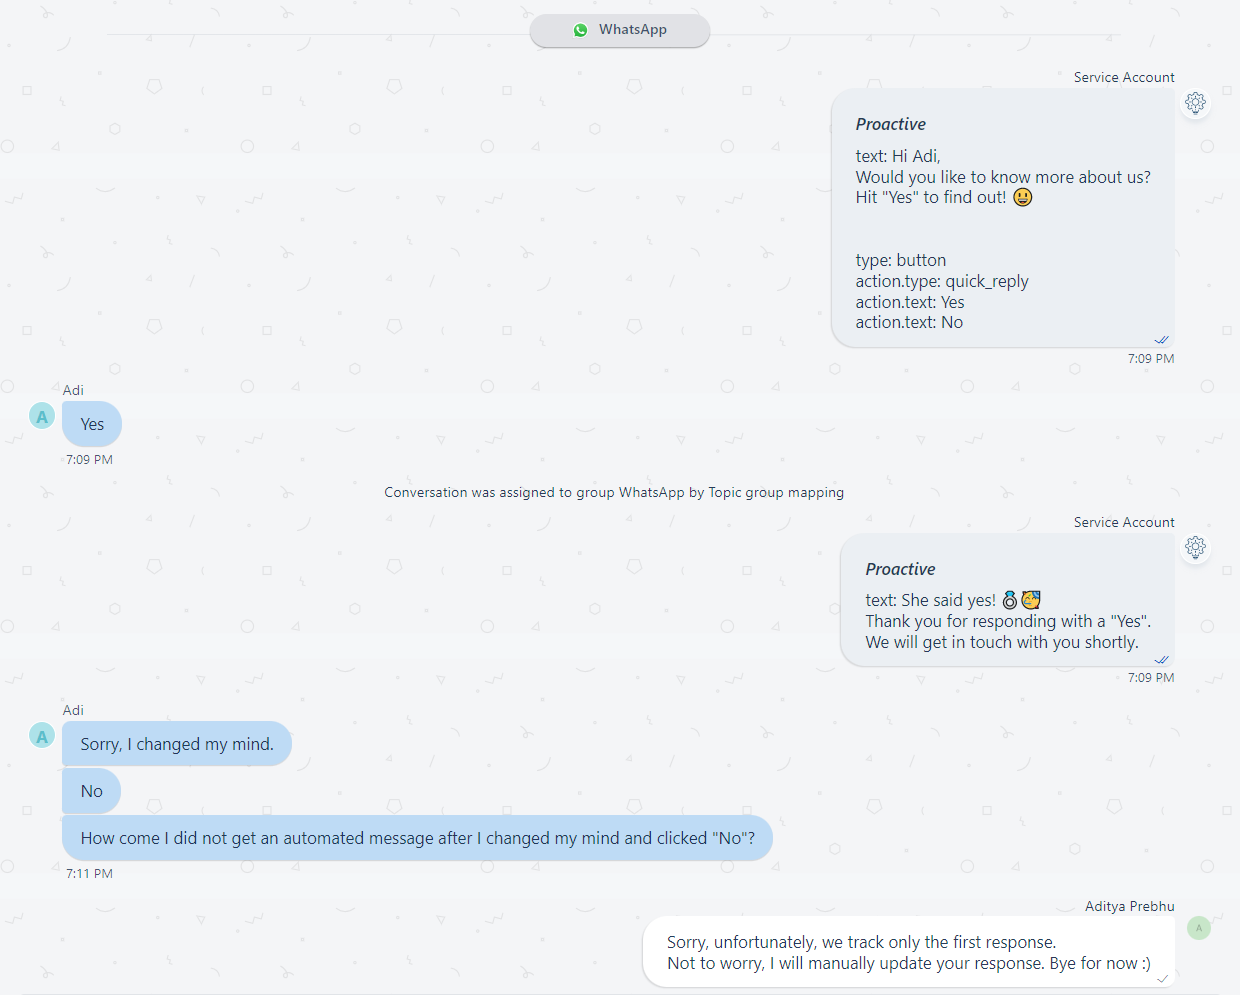Click the 7:11 PM timestamp
The image size is (1240, 995).
point(90,873)
